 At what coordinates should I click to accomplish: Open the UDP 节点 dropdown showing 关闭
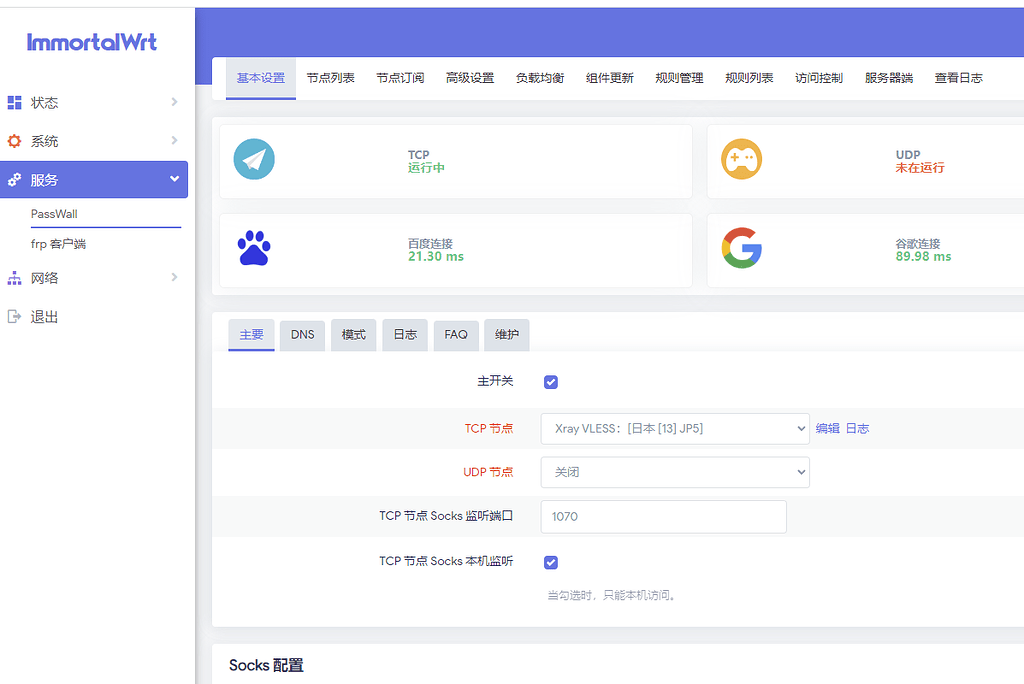click(x=675, y=472)
